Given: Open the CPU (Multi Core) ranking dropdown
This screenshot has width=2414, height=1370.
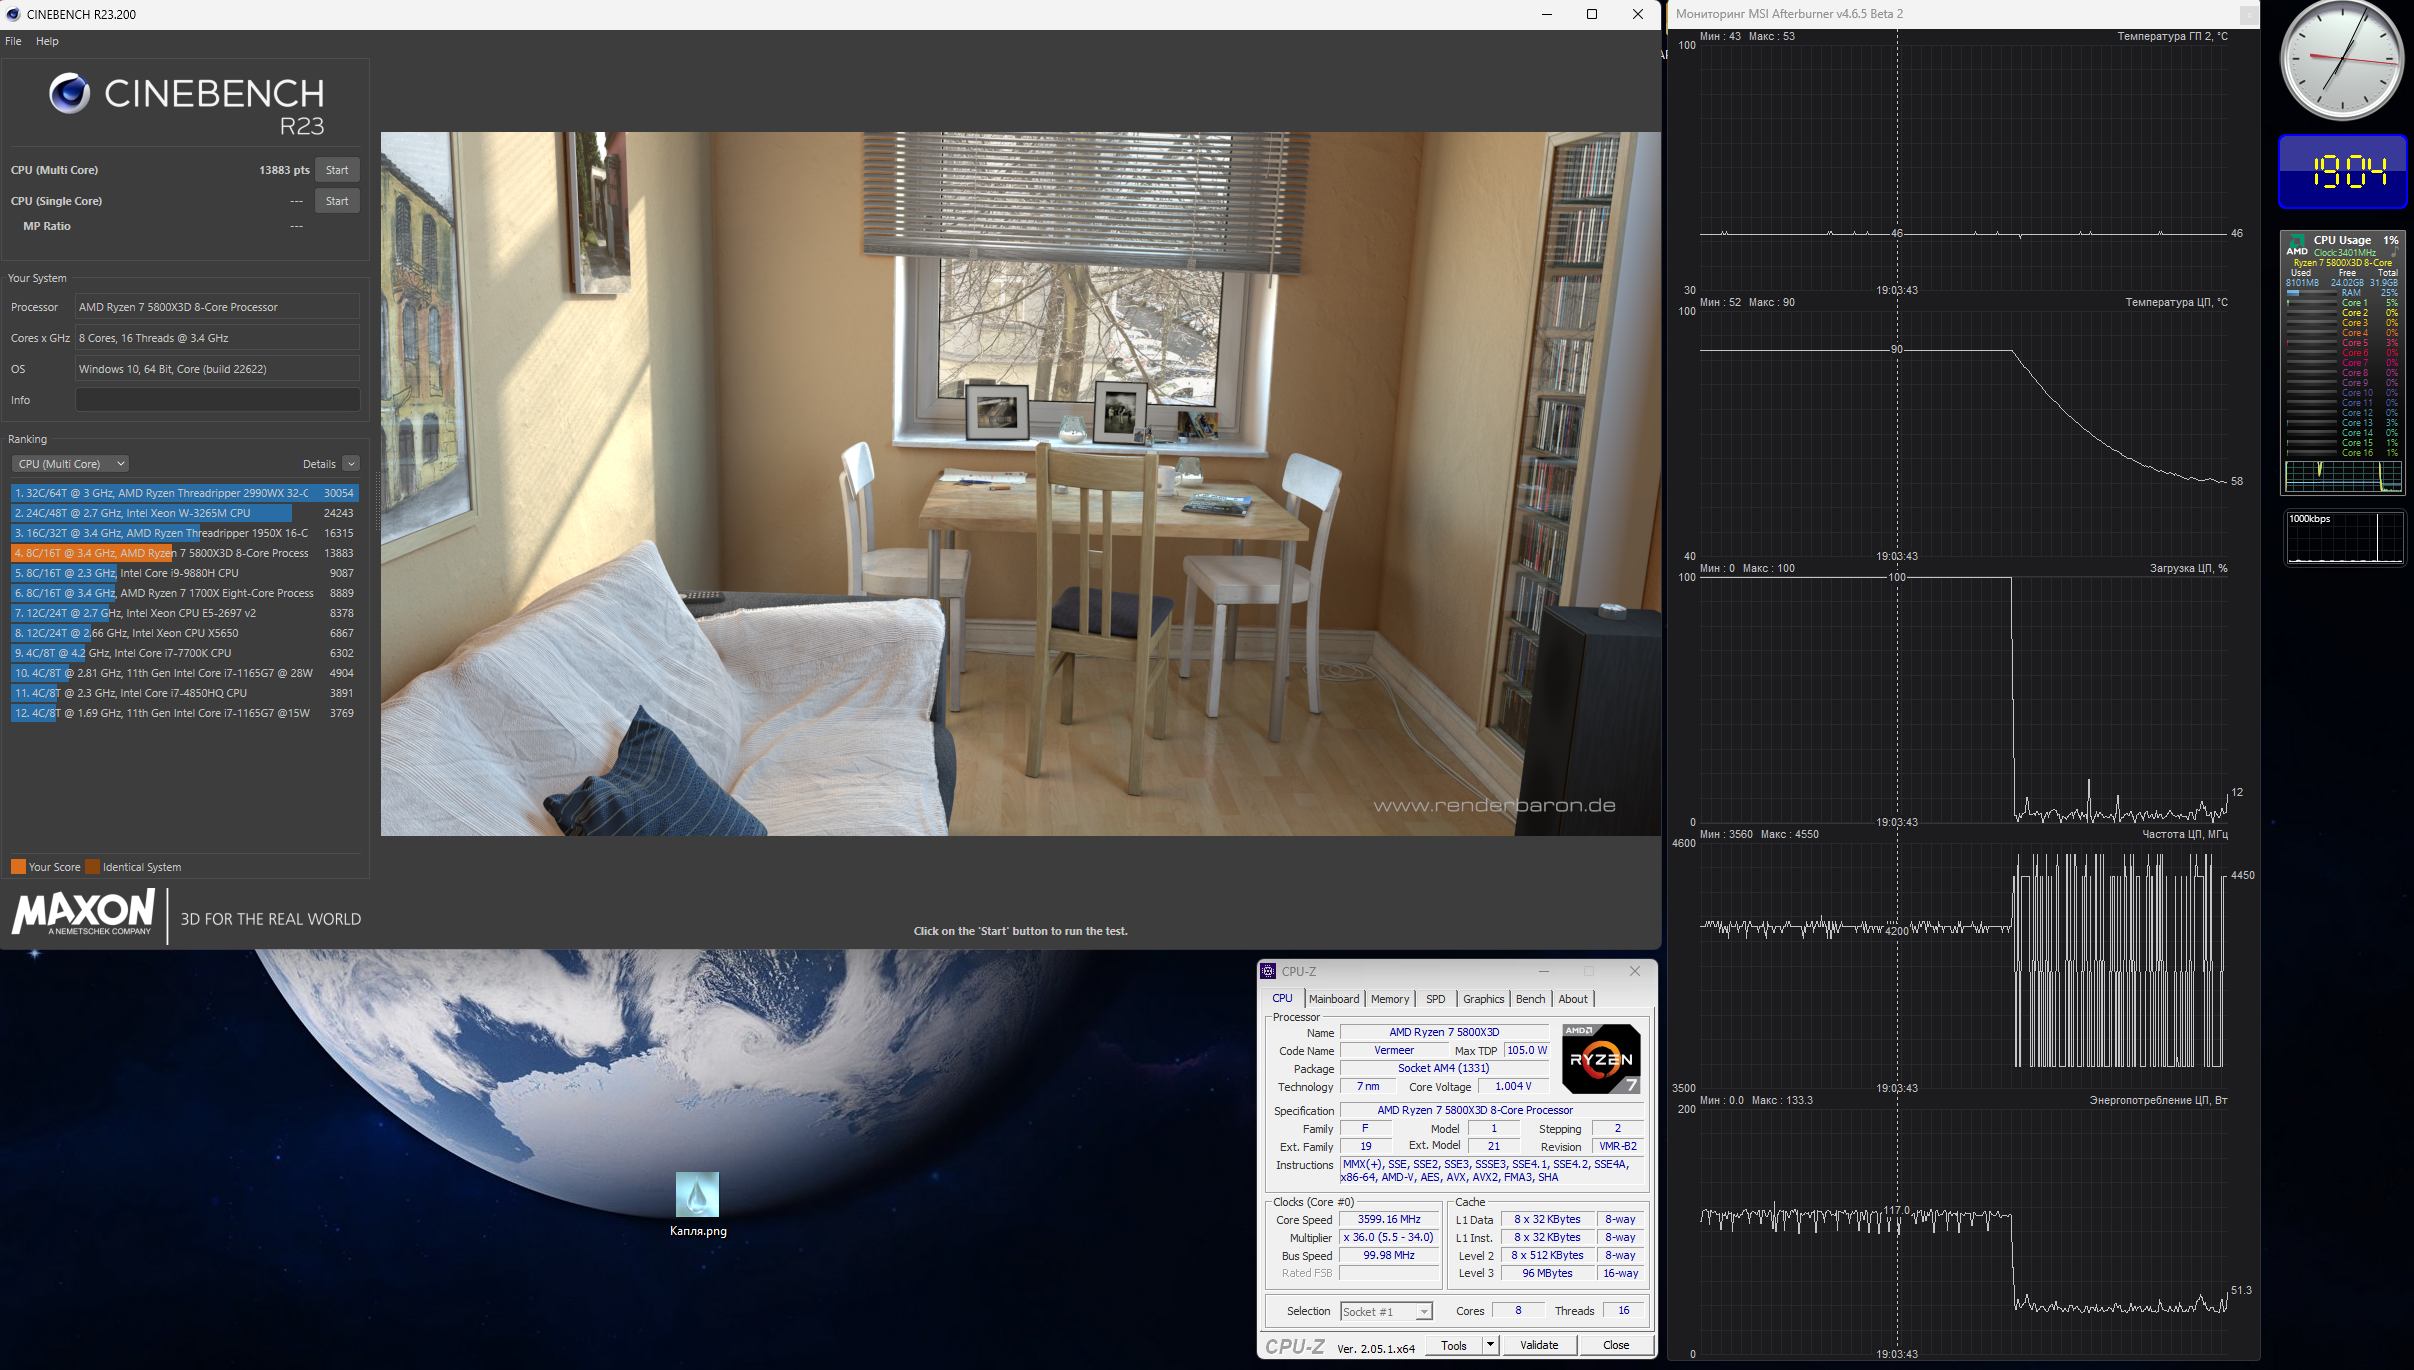Looking at the screenshot, I should [70, 464].
